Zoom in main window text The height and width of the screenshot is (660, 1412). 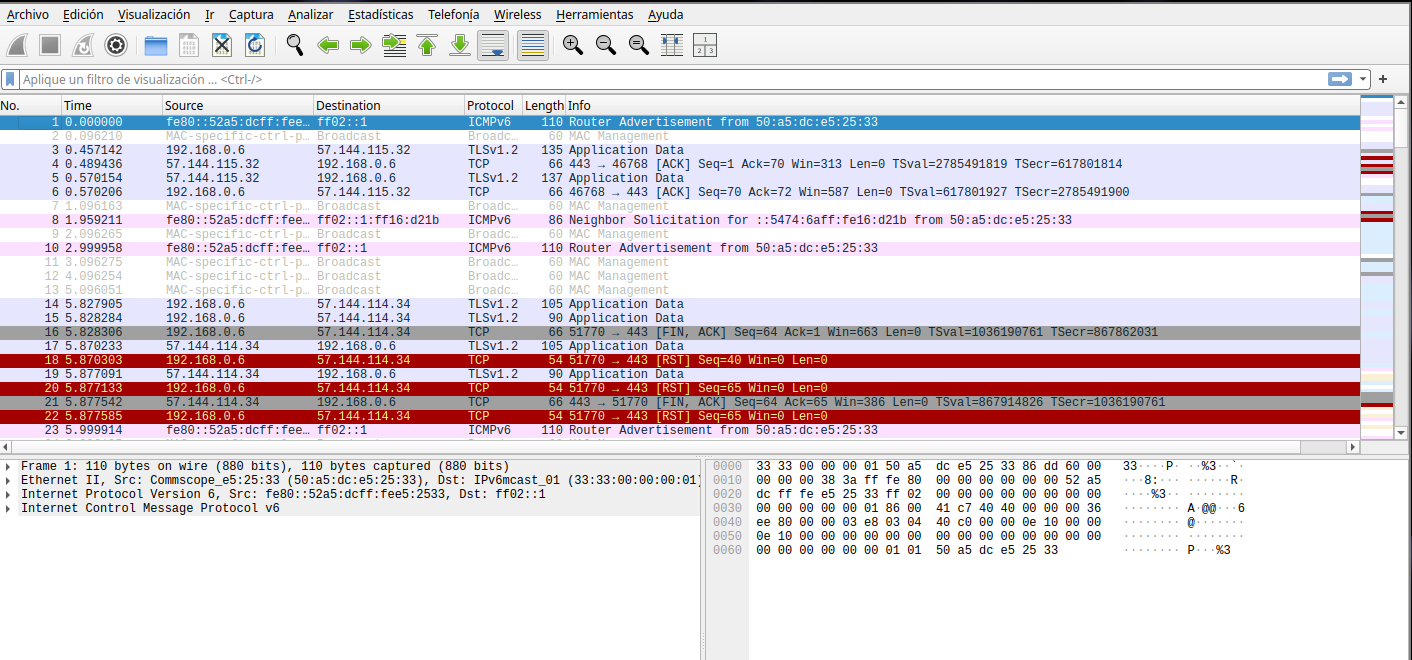coord(573,45)
